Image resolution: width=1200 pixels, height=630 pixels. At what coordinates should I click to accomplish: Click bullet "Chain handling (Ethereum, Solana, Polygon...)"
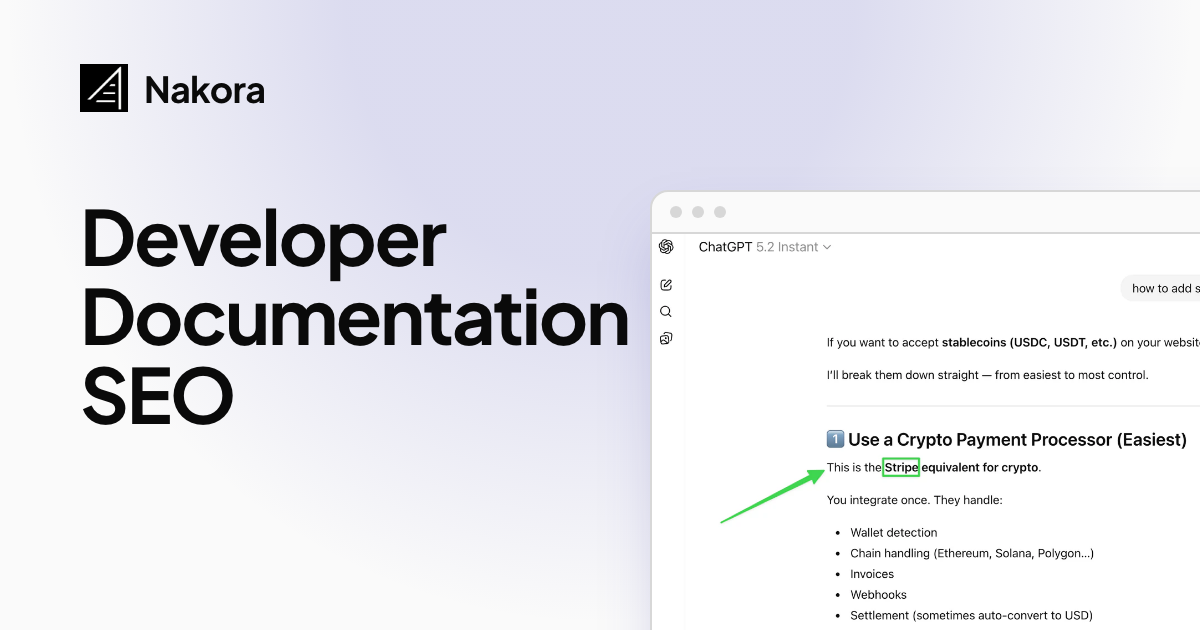972,554
